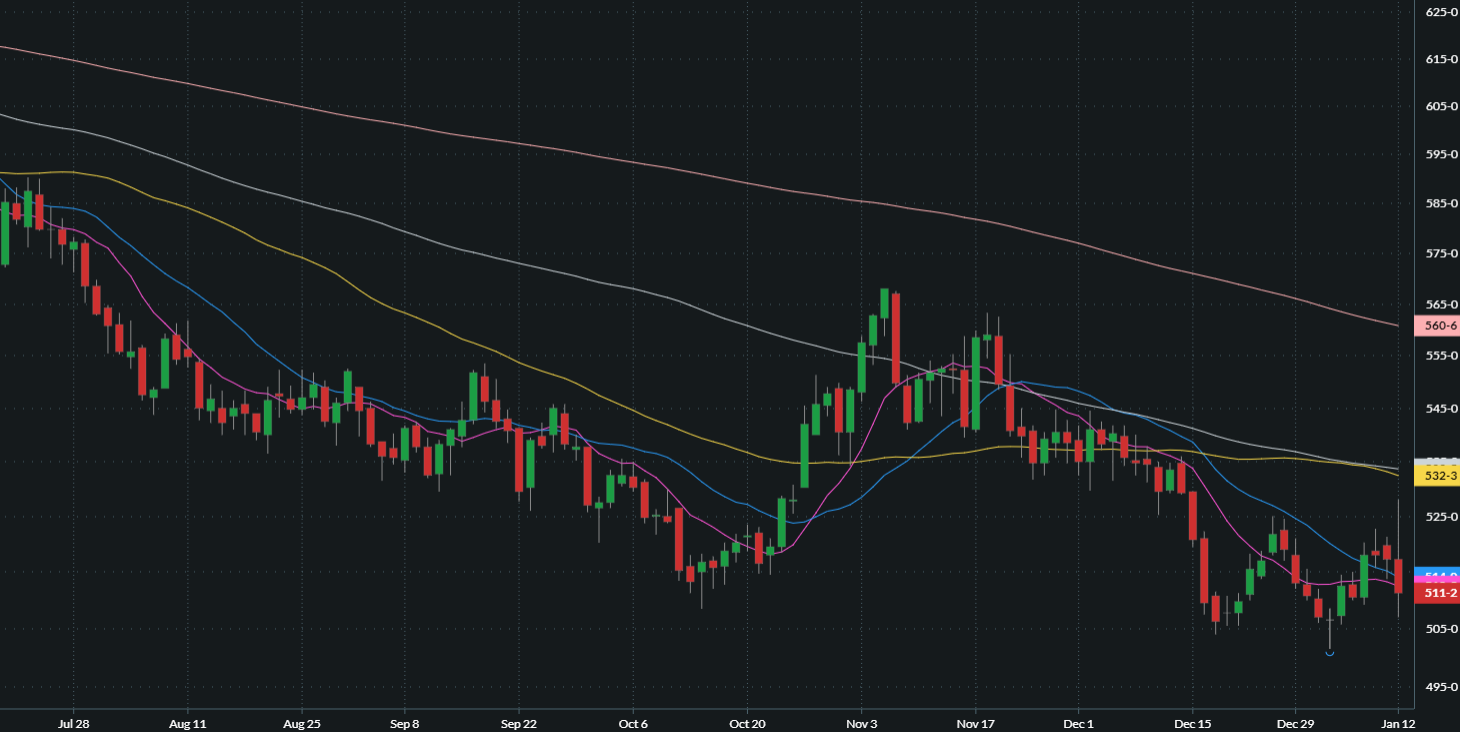Select the Aug 11 date on time axis

pos(187,722)
